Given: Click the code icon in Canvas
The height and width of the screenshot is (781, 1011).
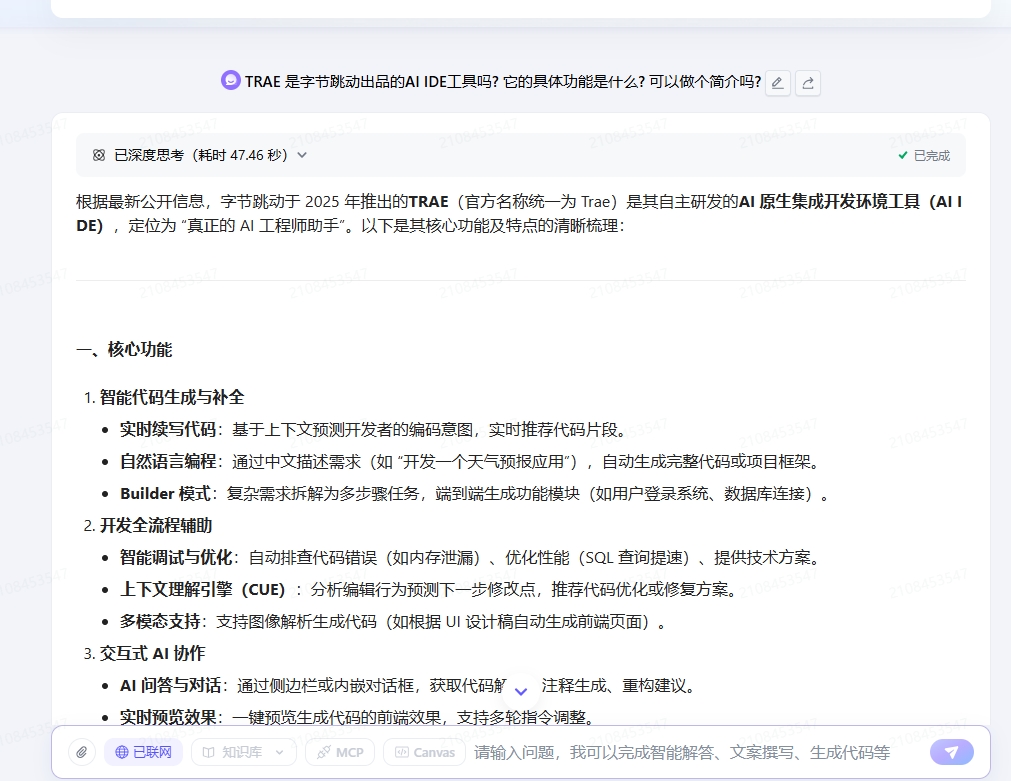Looking at the screenshot, I should [x=401, y=752].
